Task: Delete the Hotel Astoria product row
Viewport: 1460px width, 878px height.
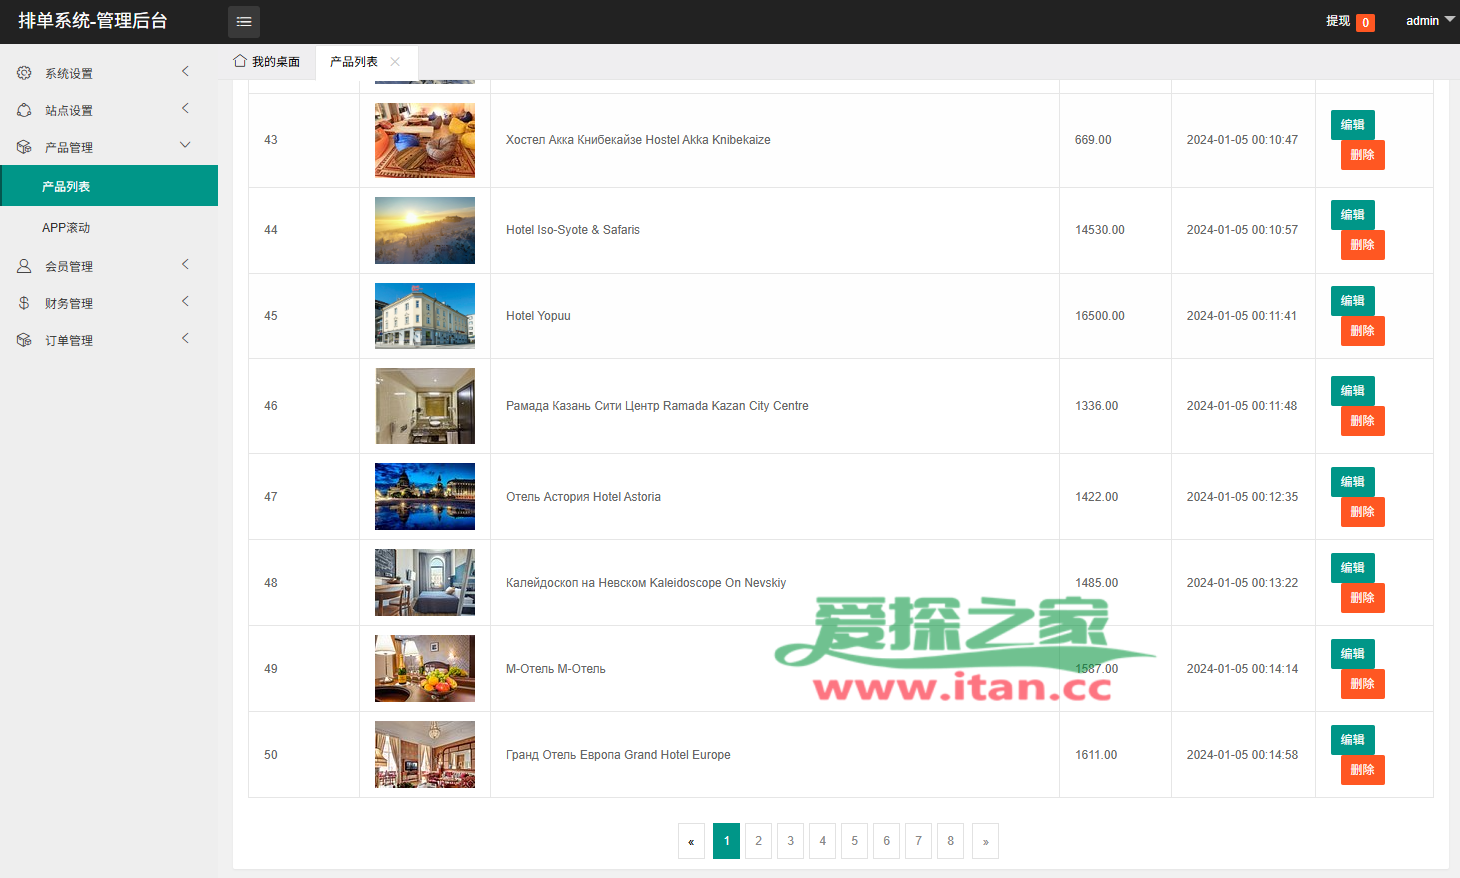Action: pyautogui.click(x=1362, y=512)
